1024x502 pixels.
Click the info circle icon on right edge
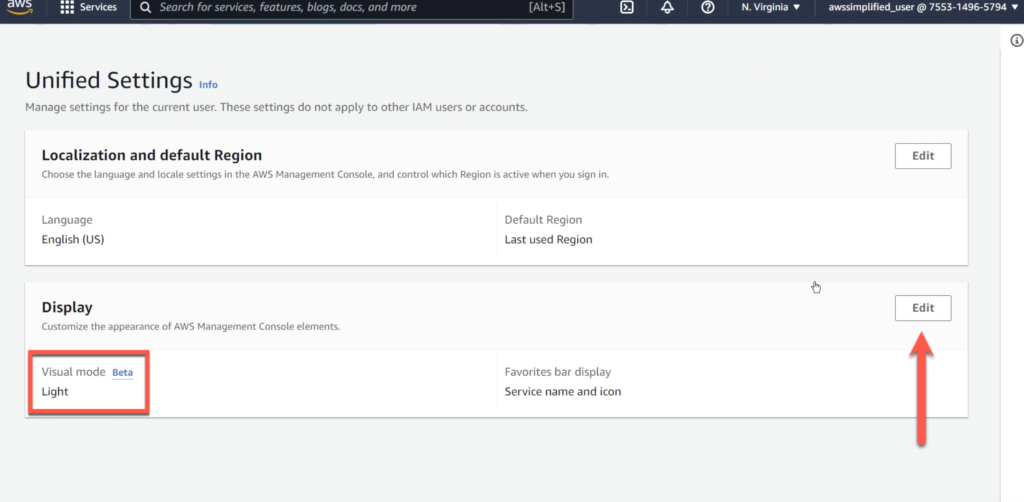pos(1017,41)
